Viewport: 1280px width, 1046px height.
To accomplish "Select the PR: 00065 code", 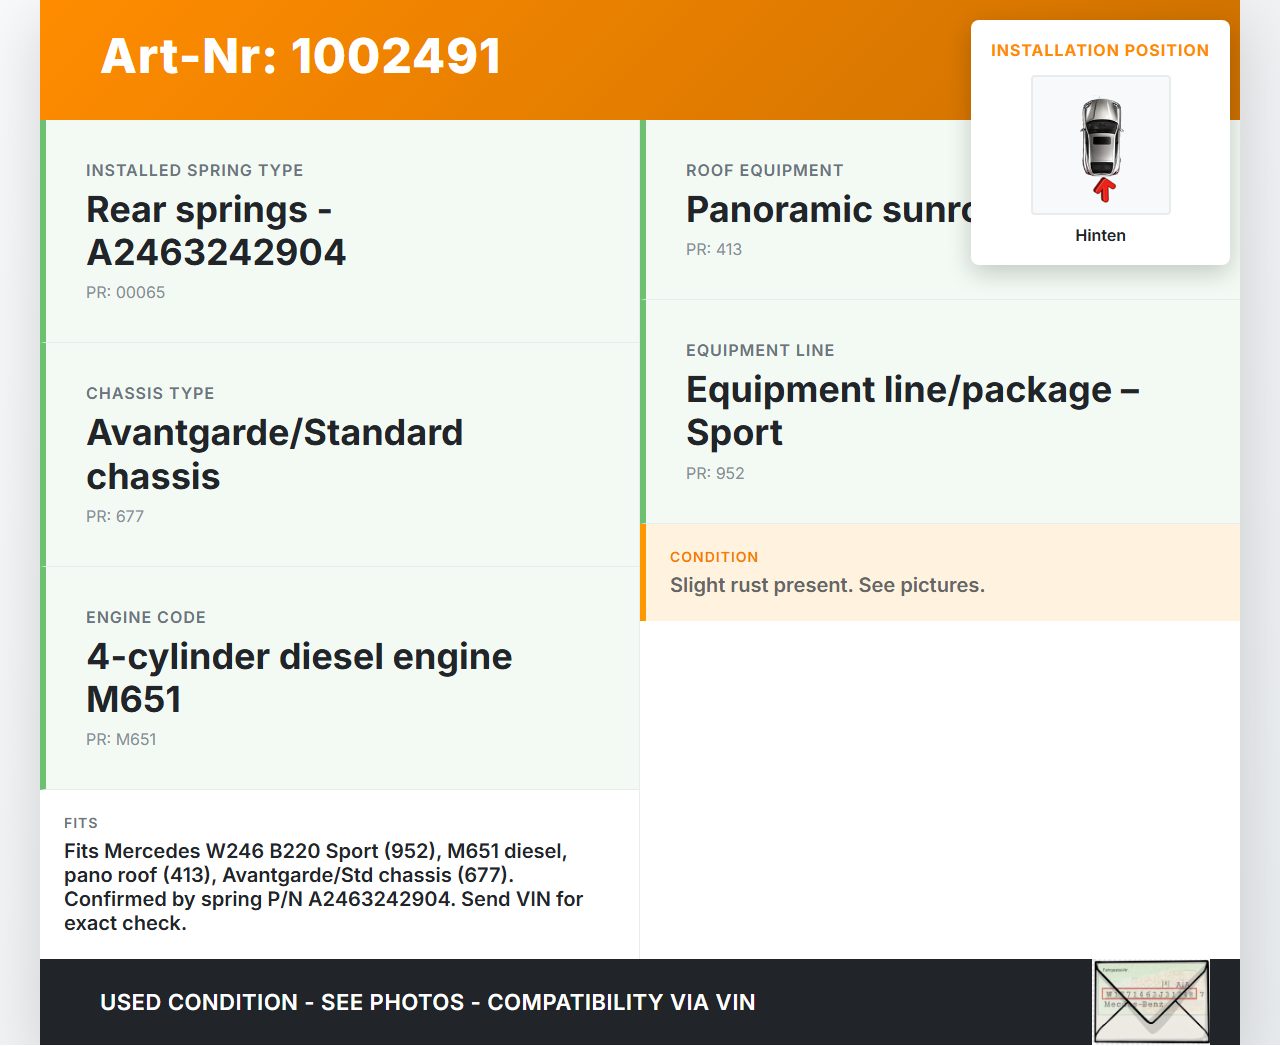I will coord(125,292).
